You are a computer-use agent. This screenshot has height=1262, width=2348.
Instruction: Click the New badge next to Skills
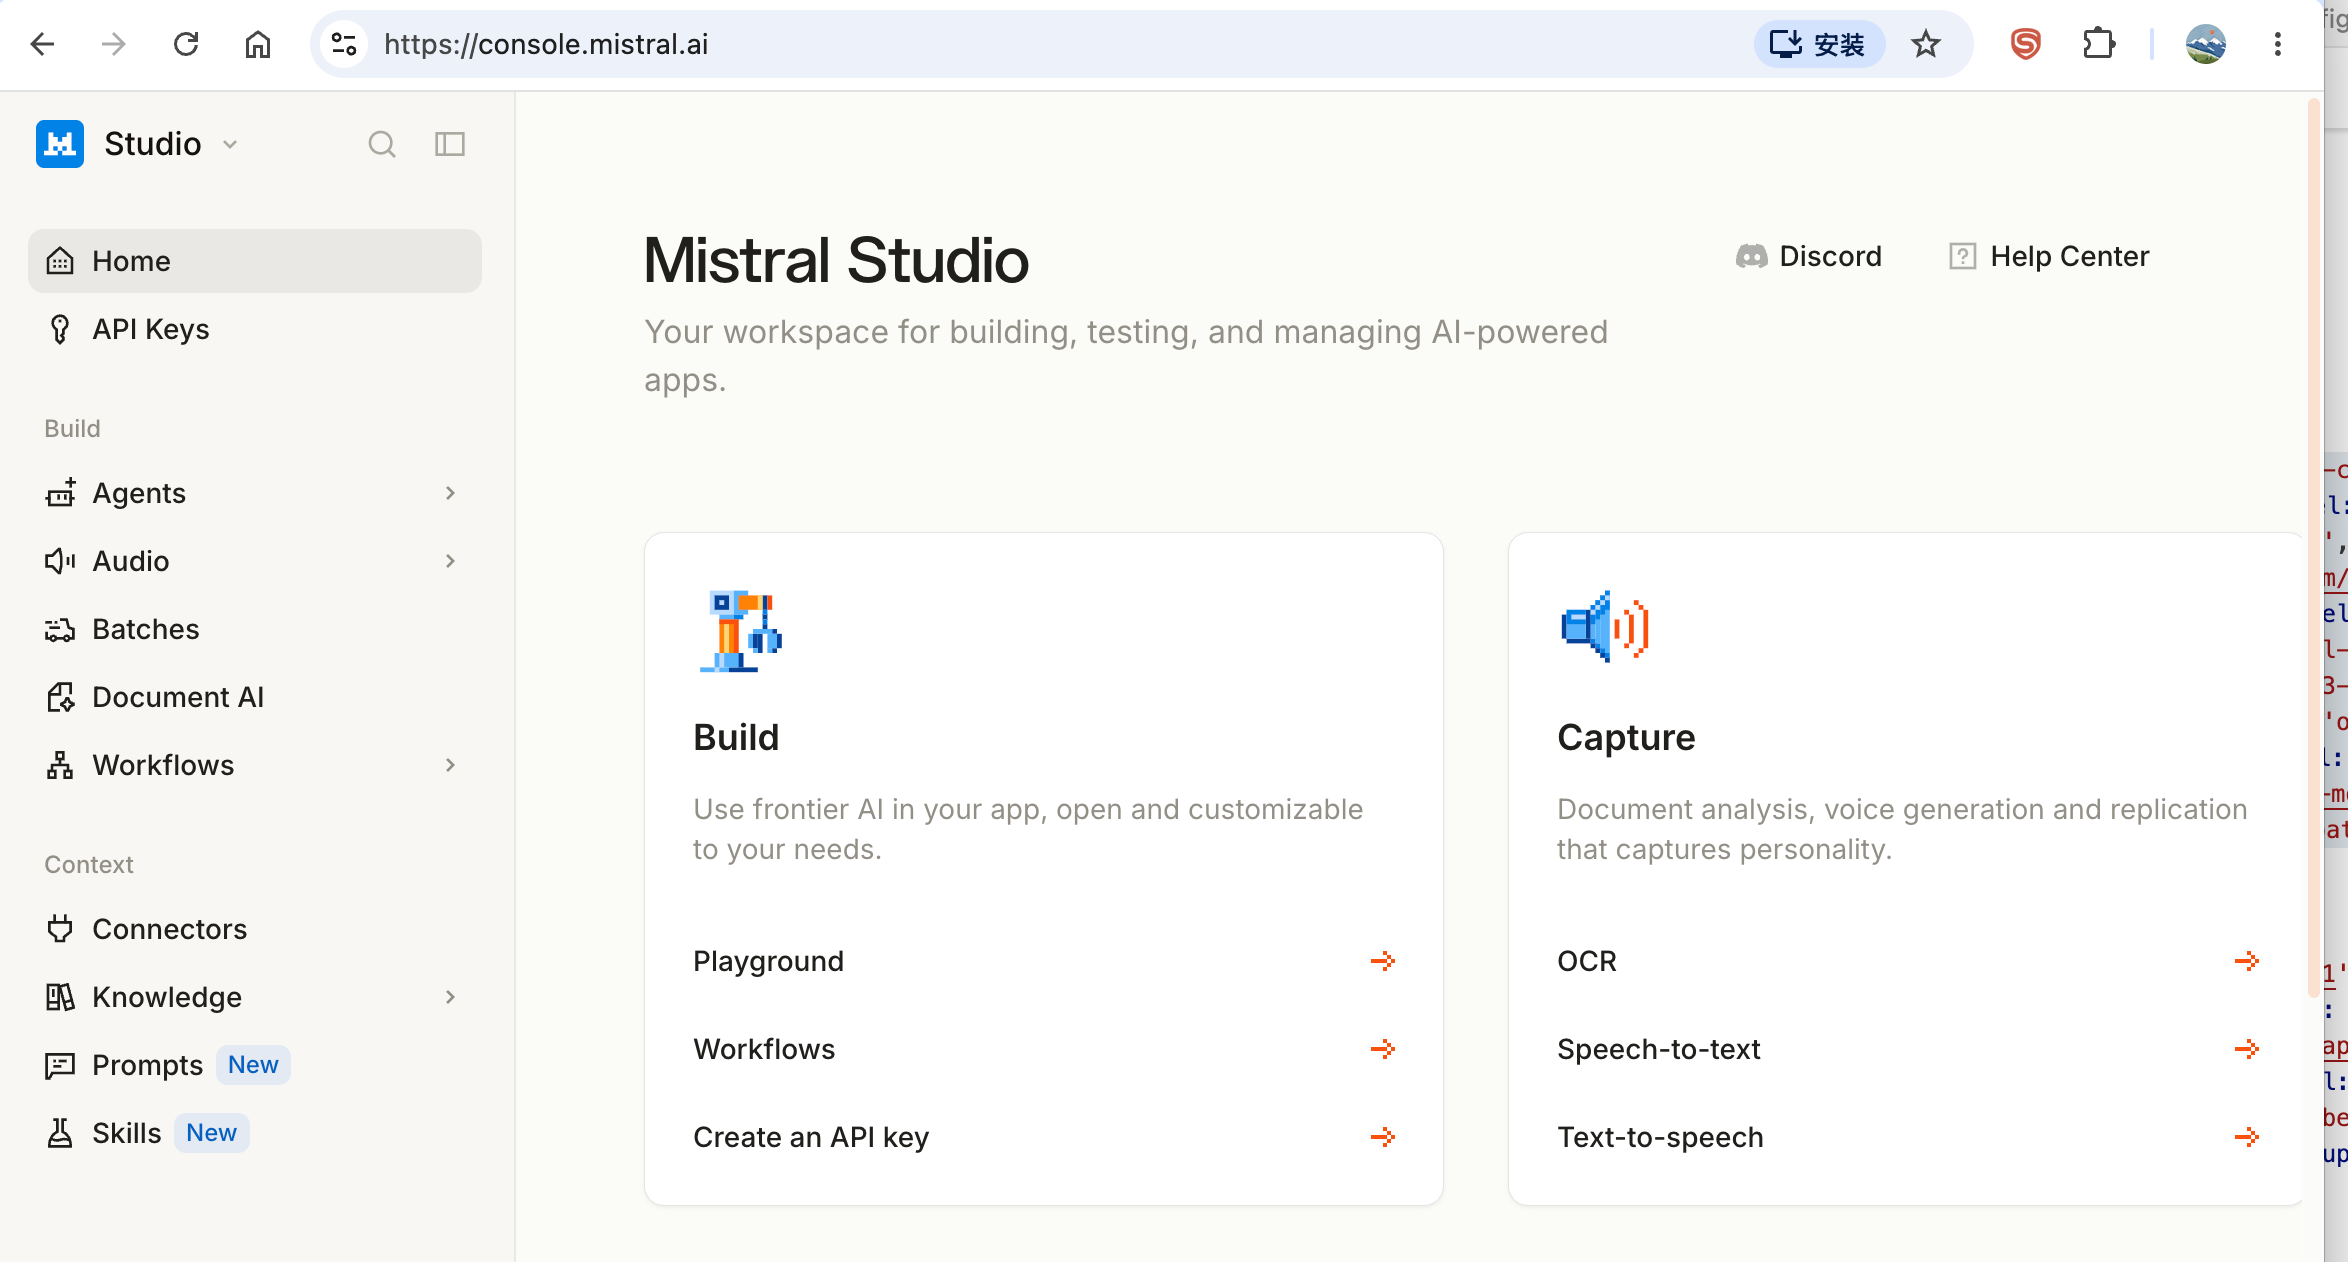[x=211, y=1133]
